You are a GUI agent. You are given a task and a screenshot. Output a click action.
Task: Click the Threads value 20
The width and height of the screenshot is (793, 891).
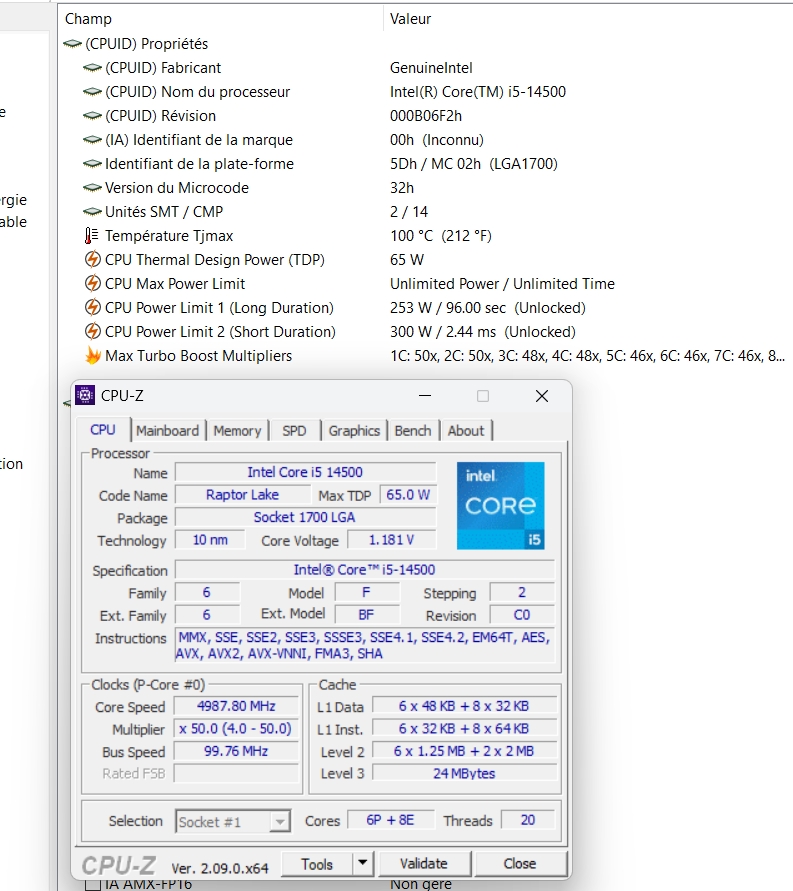[528, 820]
